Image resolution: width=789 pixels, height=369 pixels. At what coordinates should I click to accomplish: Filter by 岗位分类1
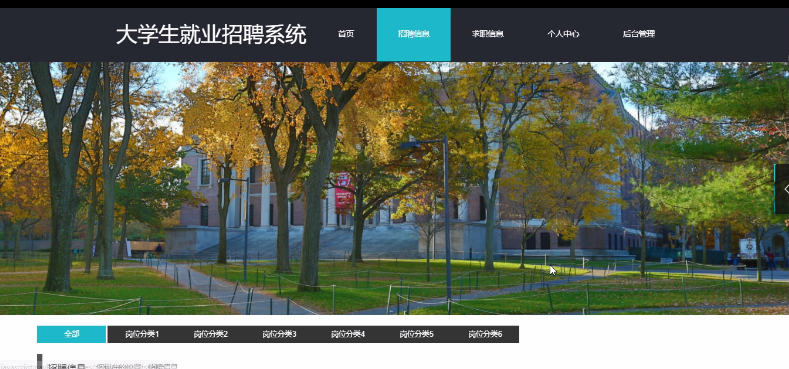142,334
